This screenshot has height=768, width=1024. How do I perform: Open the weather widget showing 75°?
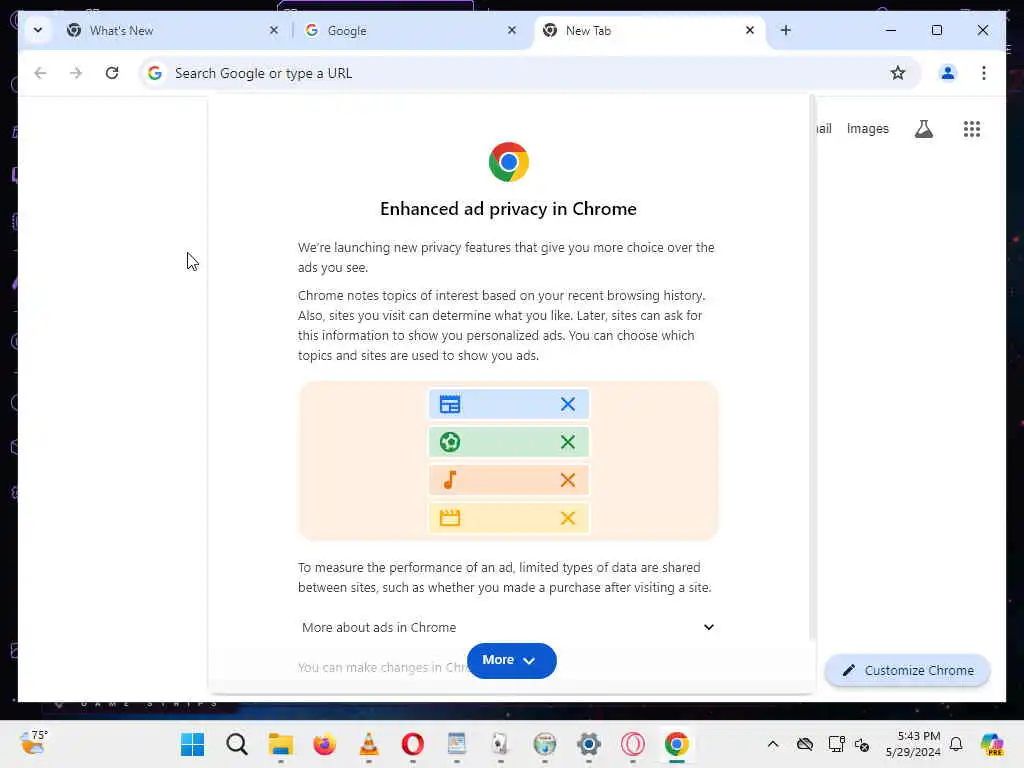tap(33, 743)
